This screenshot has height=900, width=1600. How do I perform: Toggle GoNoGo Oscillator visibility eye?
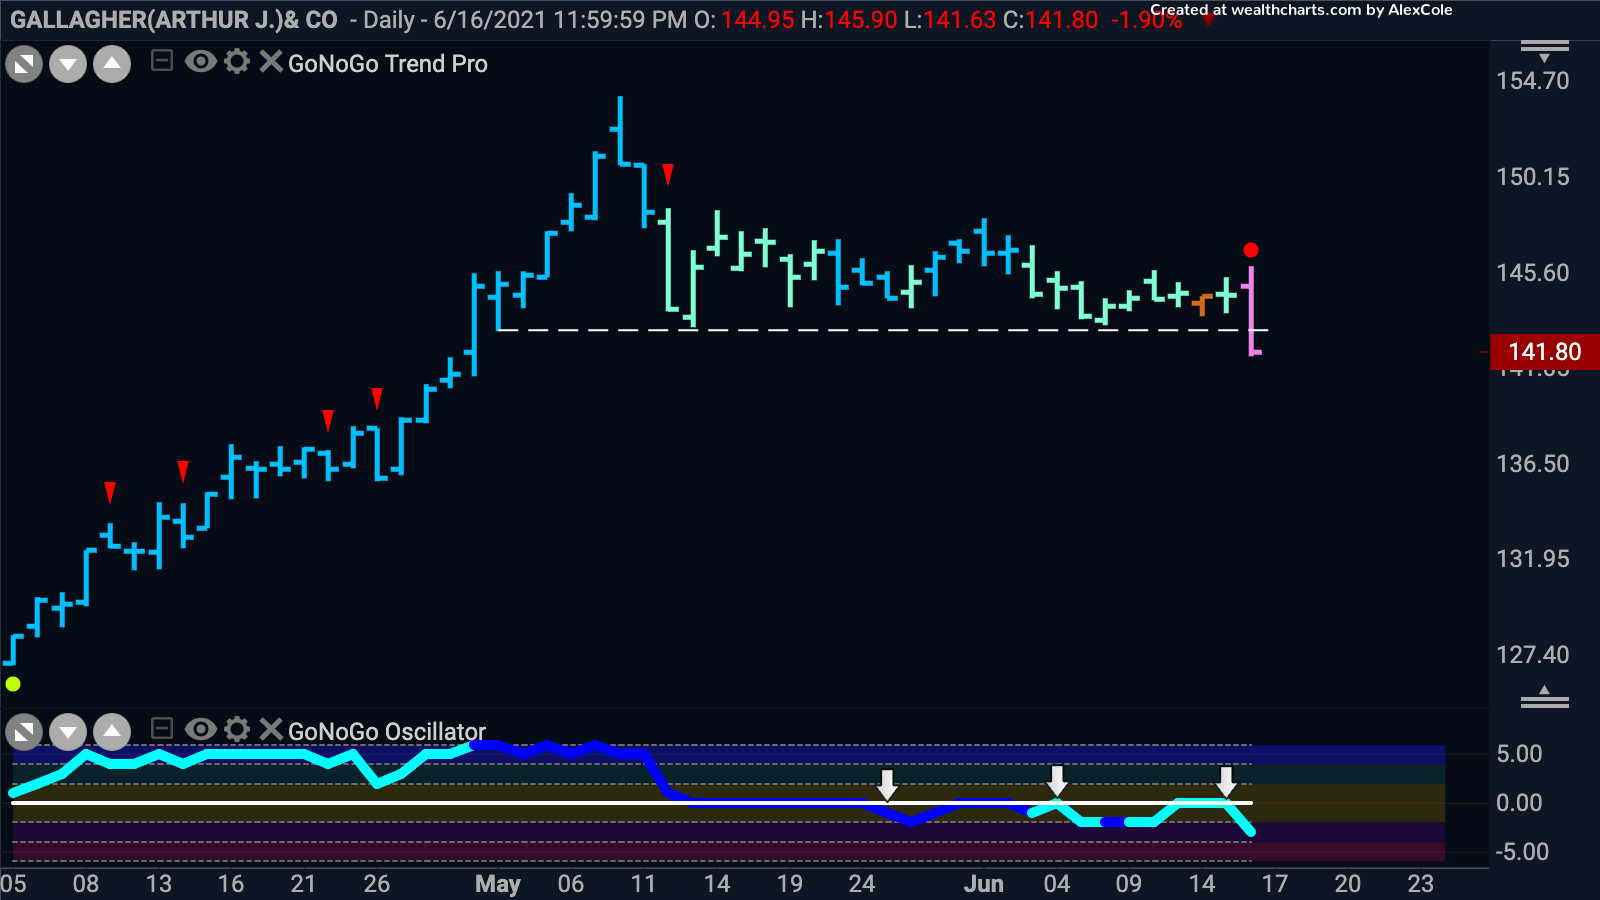[x=200, y=729]
